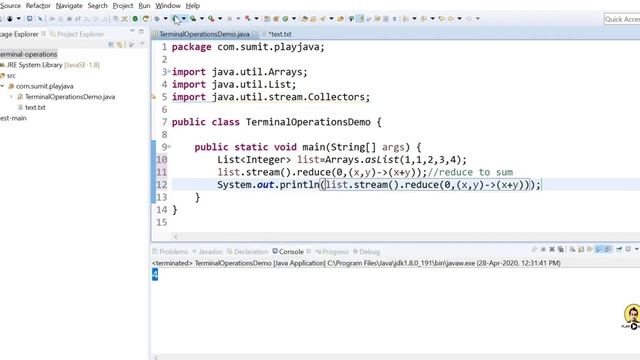Image resolution: width=640 pixels, height=360 pixels.
Task: Open the Refactor menu
Action: tap(38, 6)
